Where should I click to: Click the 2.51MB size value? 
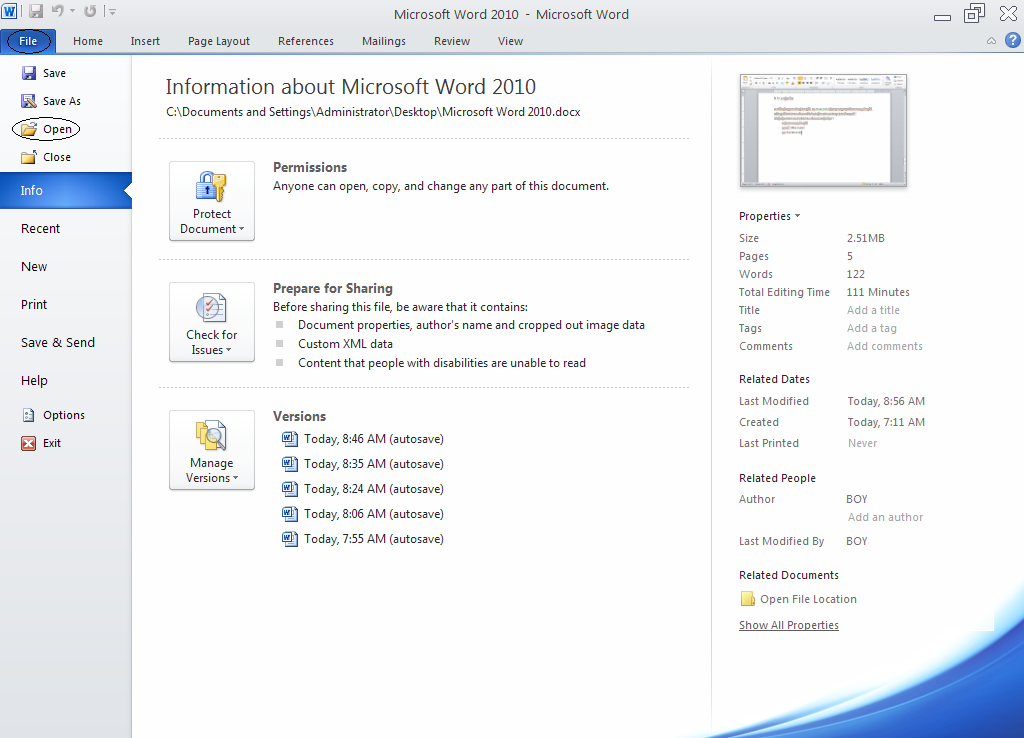pos(866,238)
